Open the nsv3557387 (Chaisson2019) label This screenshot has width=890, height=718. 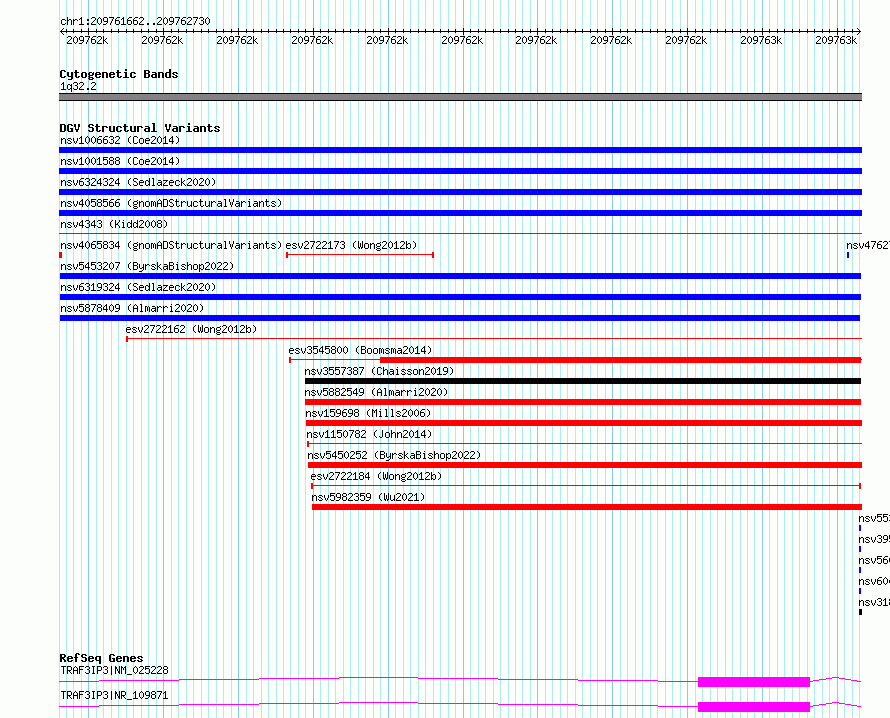click(x=379, y=371)
